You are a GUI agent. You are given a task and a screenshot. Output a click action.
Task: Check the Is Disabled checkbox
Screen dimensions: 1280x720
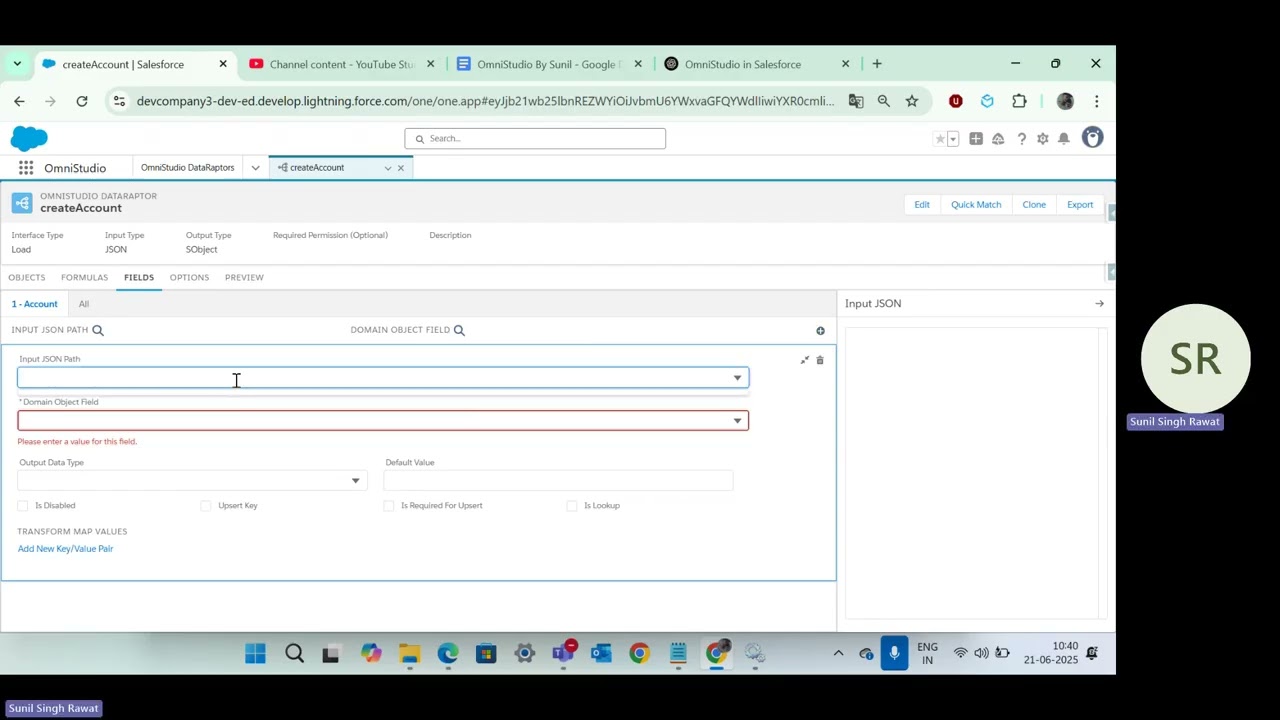(x=23, y=506)
